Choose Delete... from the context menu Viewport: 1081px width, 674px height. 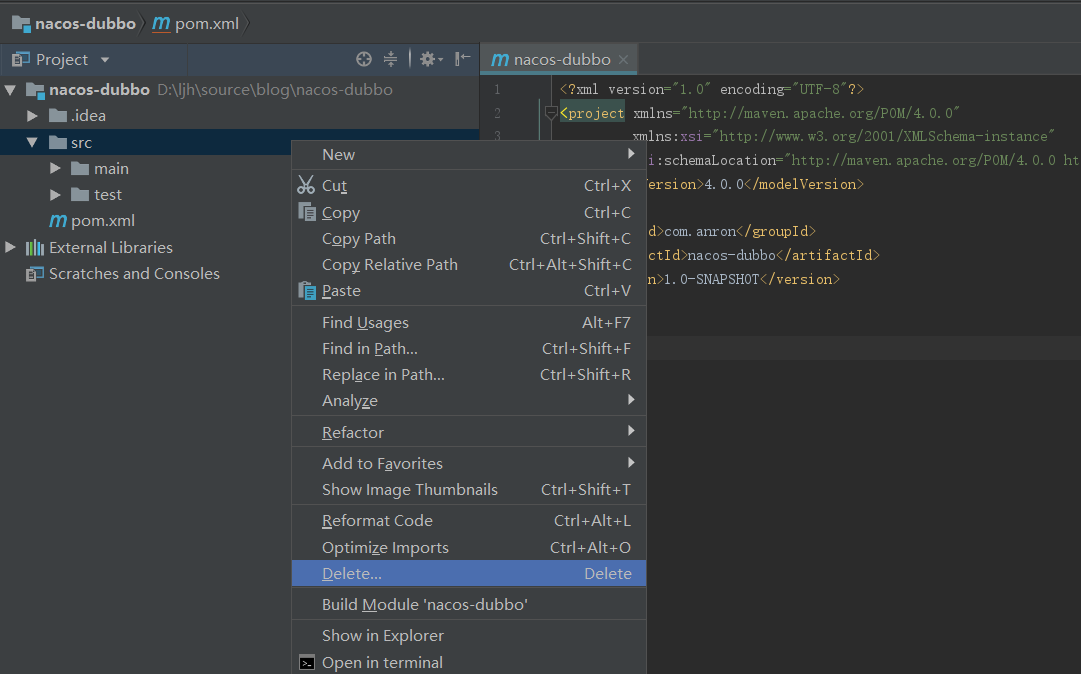352,573
